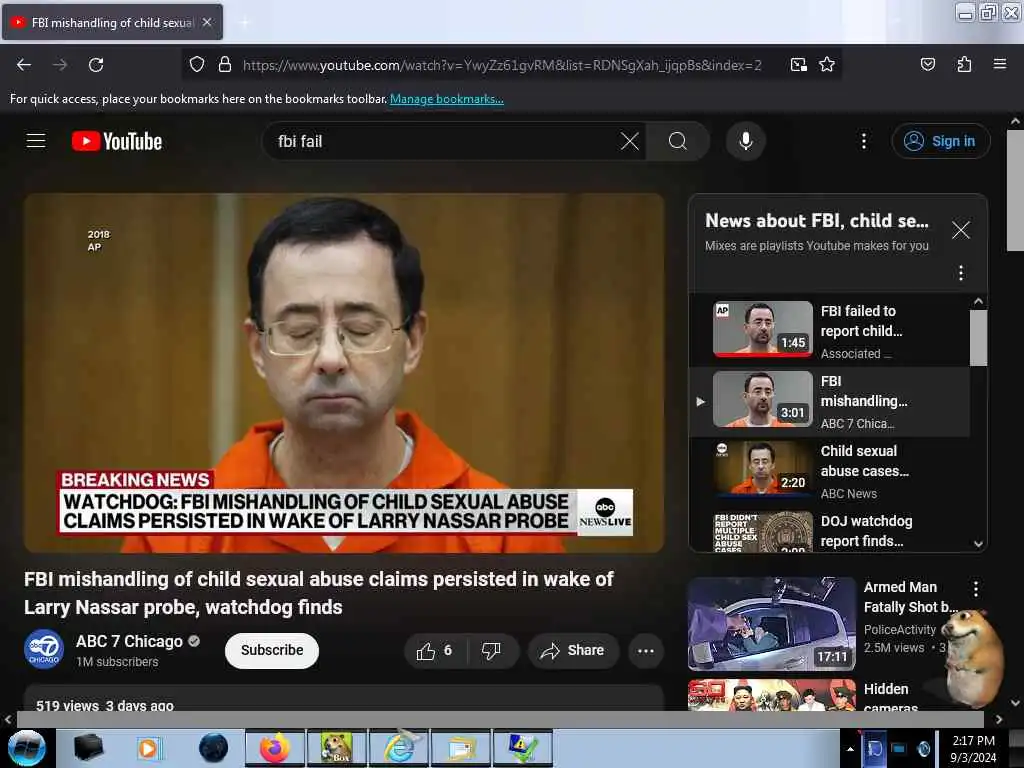Open a new browser tab
This screenshot has width=1024, height=768.
coord(244,23)
